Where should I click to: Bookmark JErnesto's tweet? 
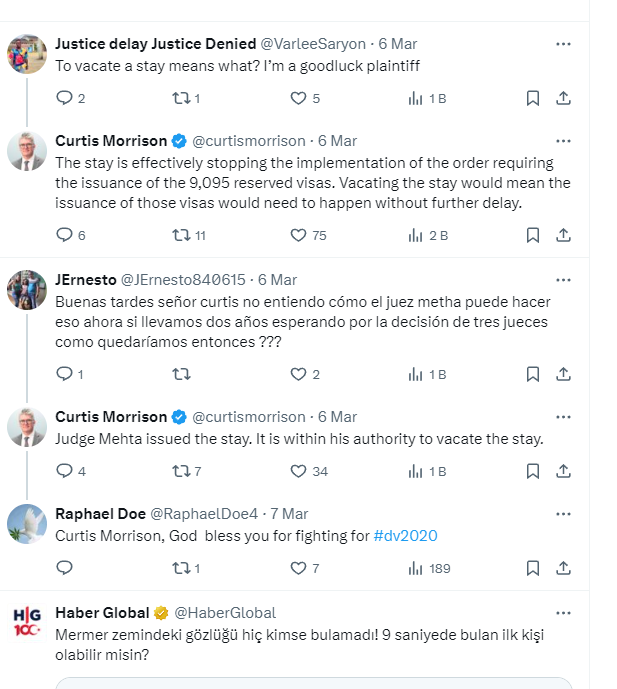click(x=533, y=374)
